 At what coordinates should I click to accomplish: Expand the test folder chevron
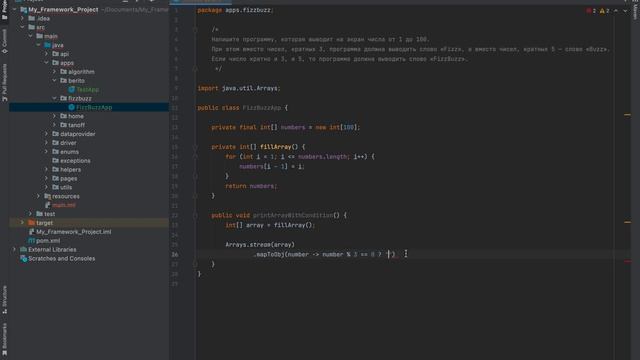(31, 214)
